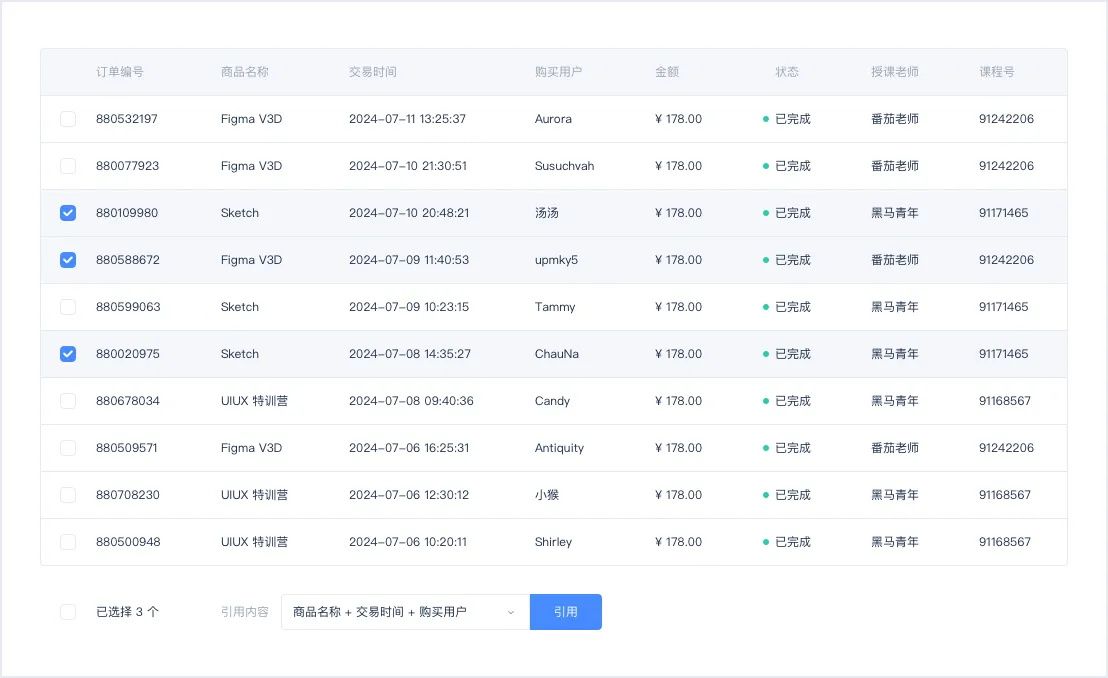
Task: Click buyer name Antiquity
Action: point(560,448)
